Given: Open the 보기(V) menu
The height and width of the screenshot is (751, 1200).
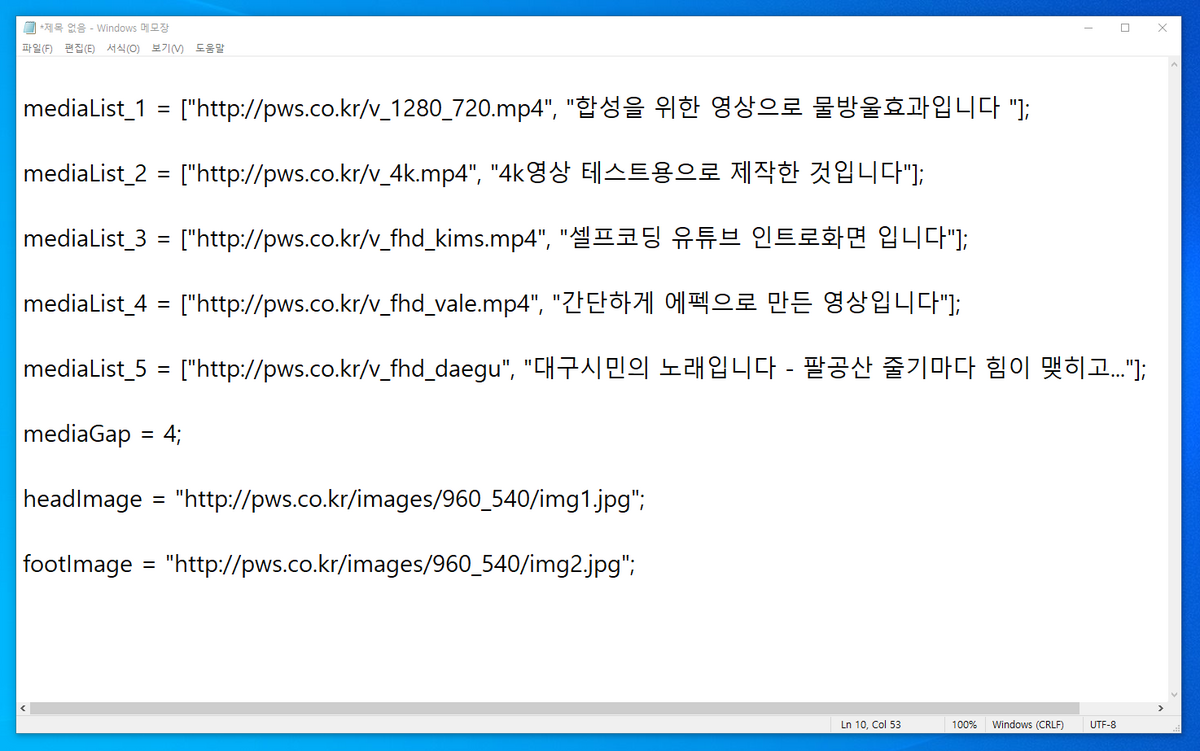Looking at the screenshot, I should tap(167, 48).
